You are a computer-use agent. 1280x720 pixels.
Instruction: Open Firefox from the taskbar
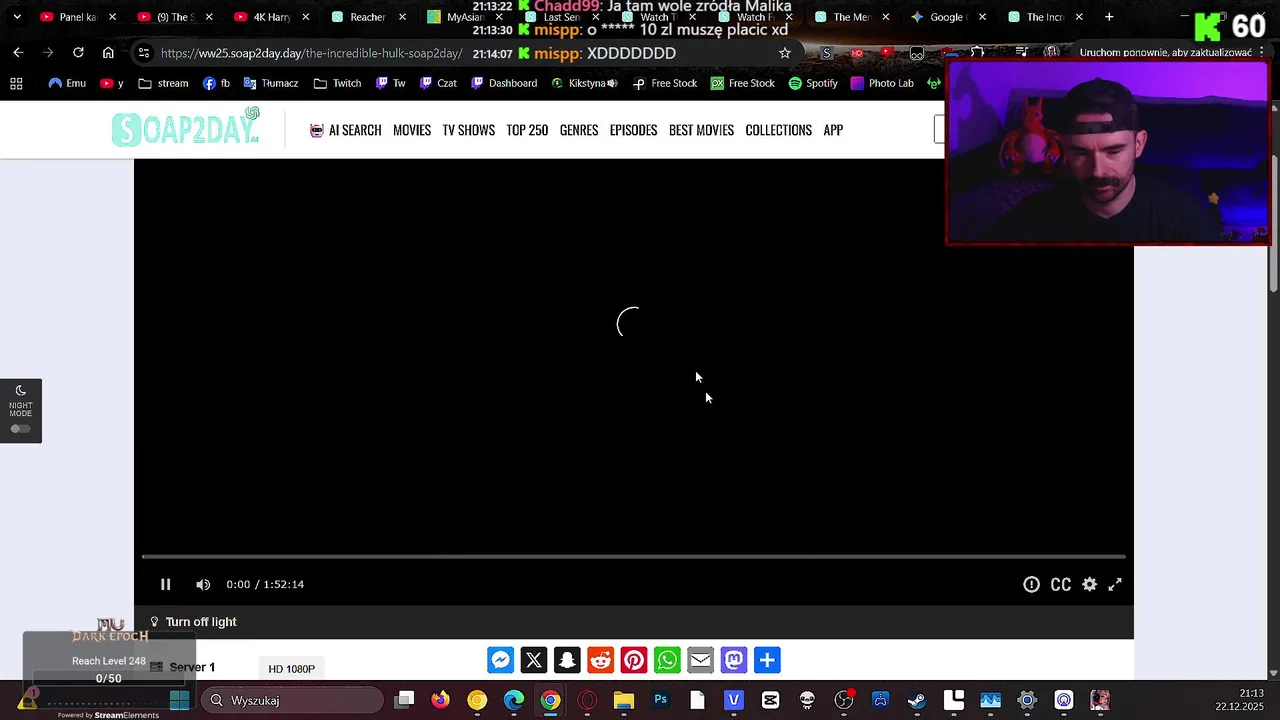(440, 700)
